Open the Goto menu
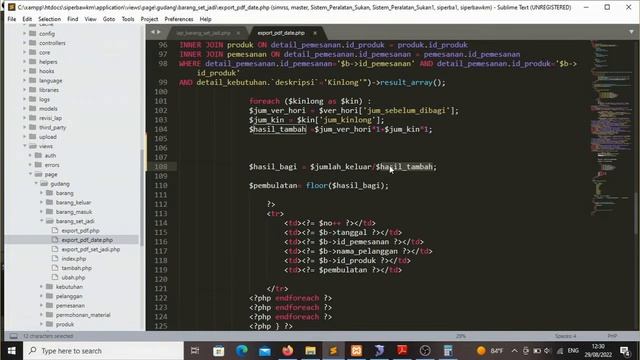 [x=109, y=19]
